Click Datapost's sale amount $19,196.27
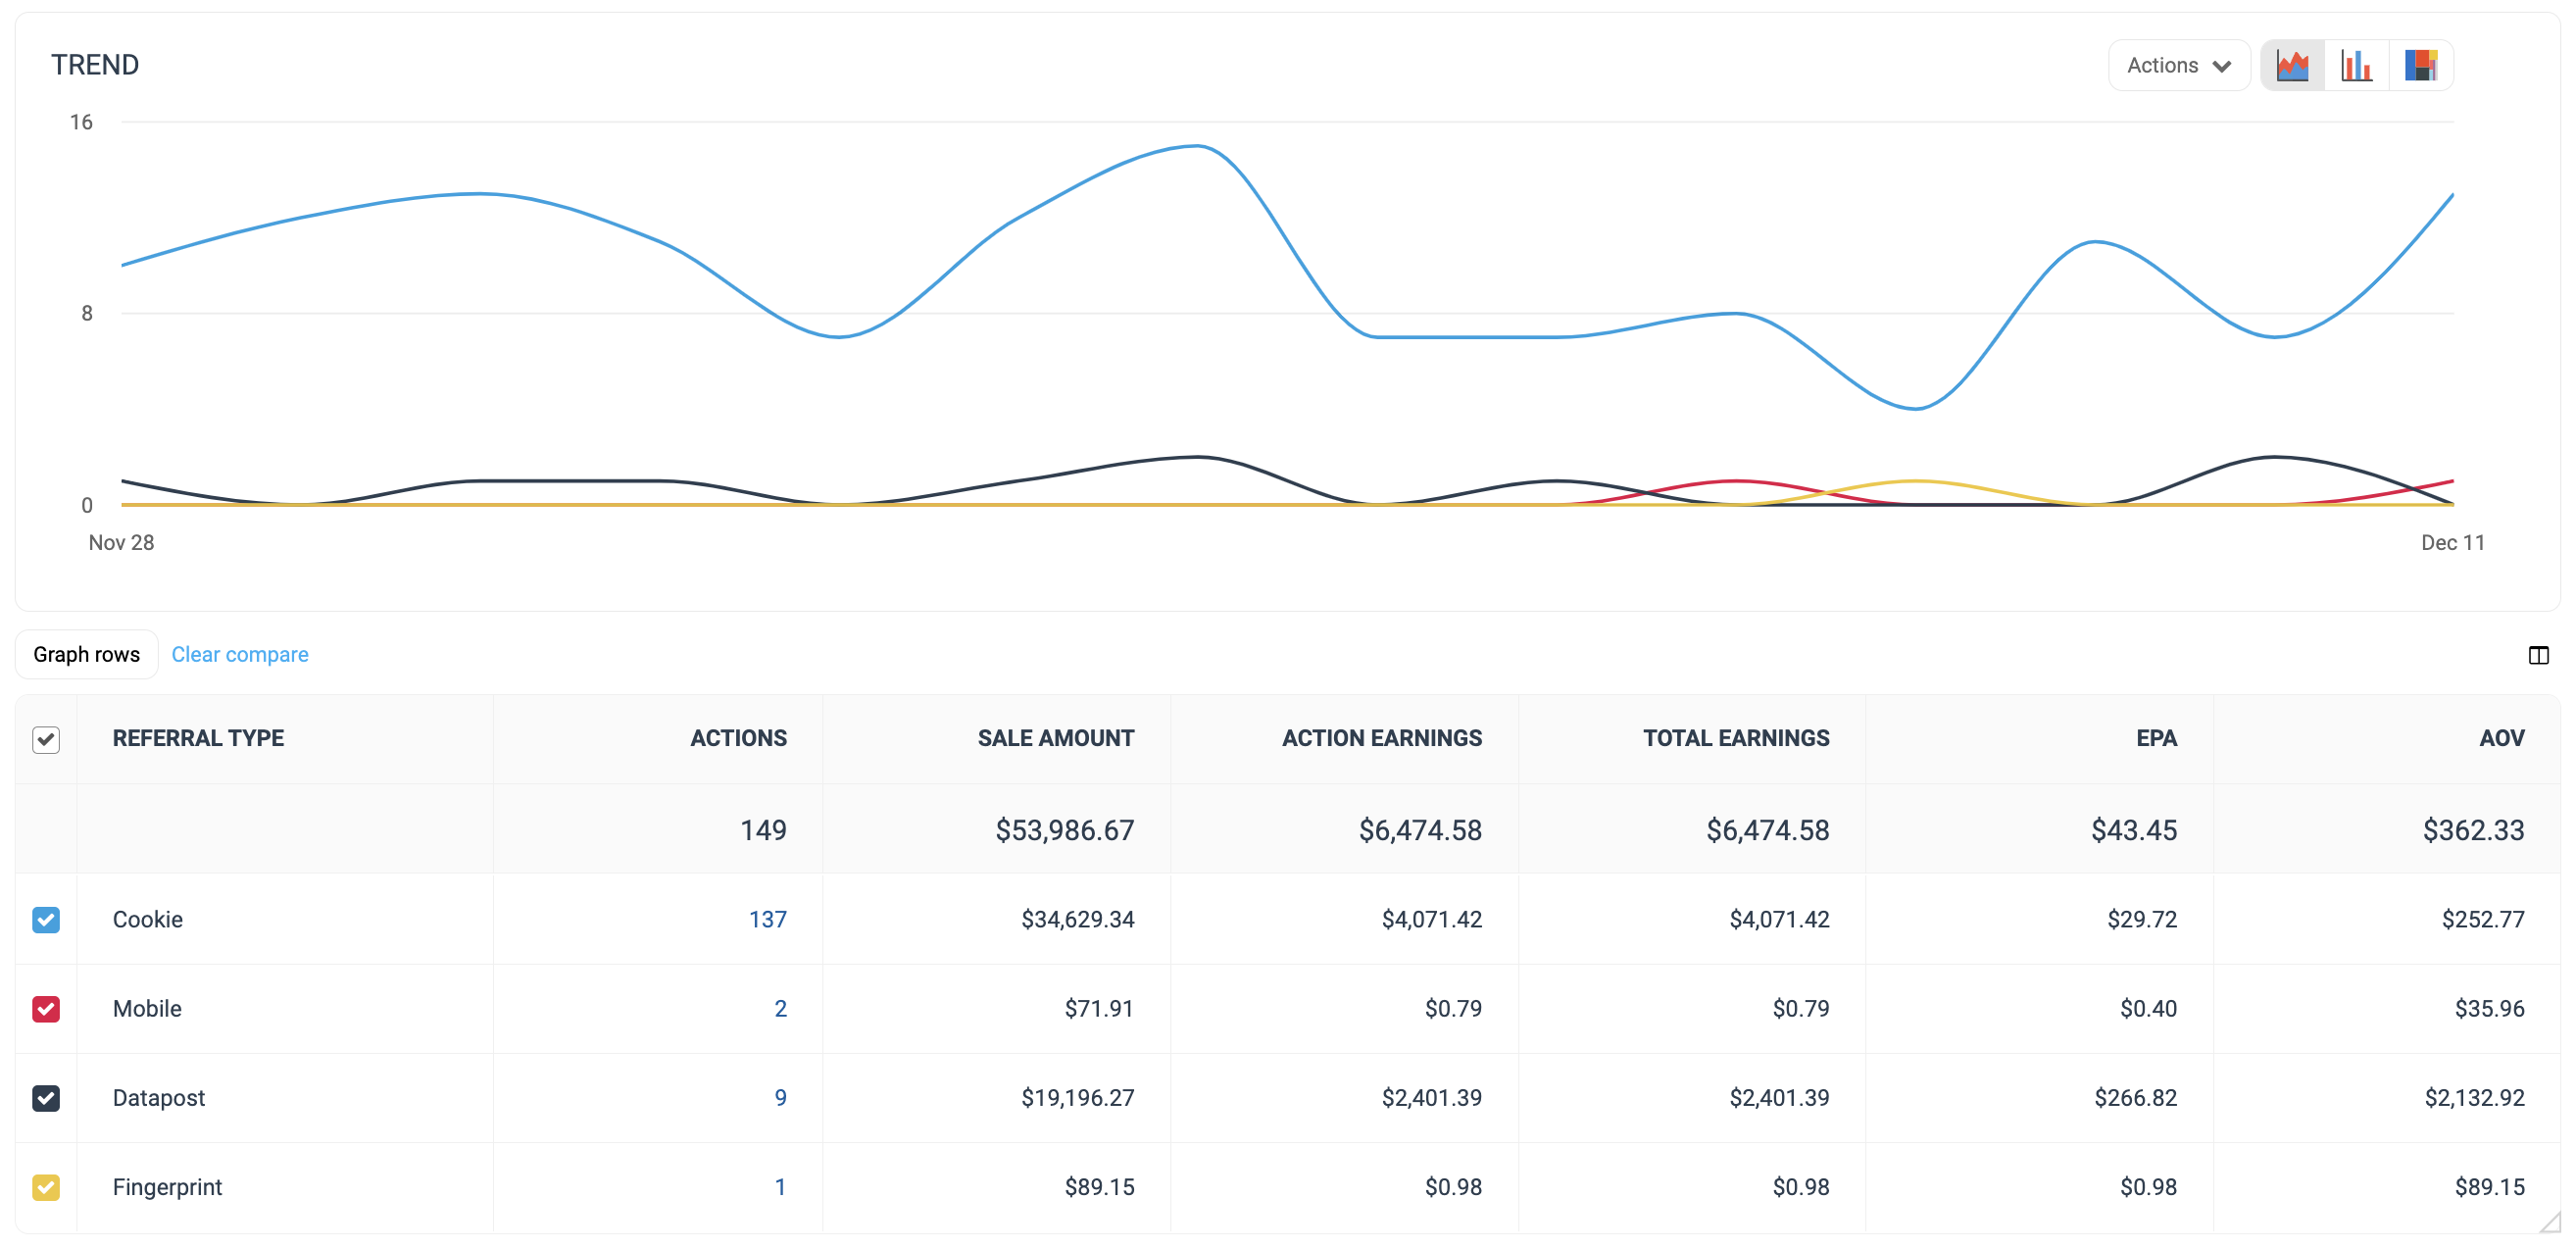Viewport: 2576px width, 1249px height. (1077, 1097)
